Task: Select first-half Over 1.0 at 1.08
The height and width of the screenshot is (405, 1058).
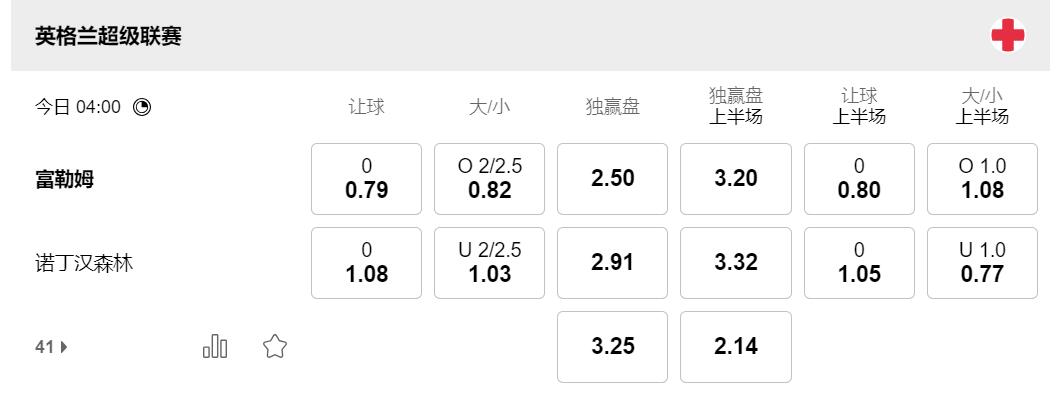Action: click(982, 179)
